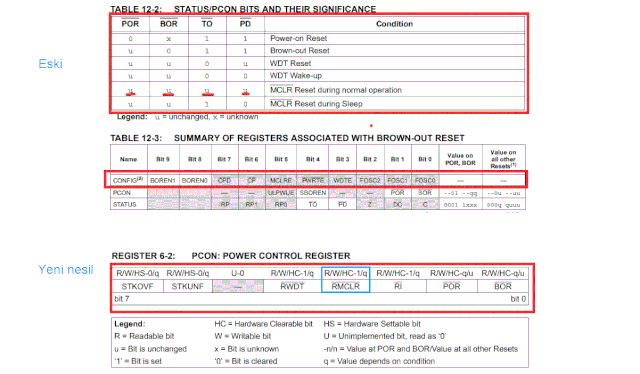640x374 pixels.
Task: Click the "Bit 9" column header
Action: click(x=162, y=159)
